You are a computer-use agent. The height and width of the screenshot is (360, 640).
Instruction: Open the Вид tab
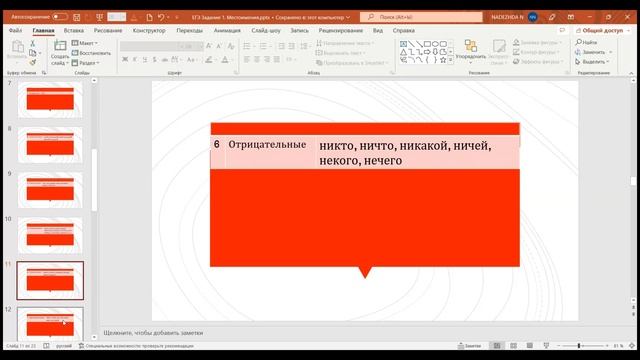378,31
